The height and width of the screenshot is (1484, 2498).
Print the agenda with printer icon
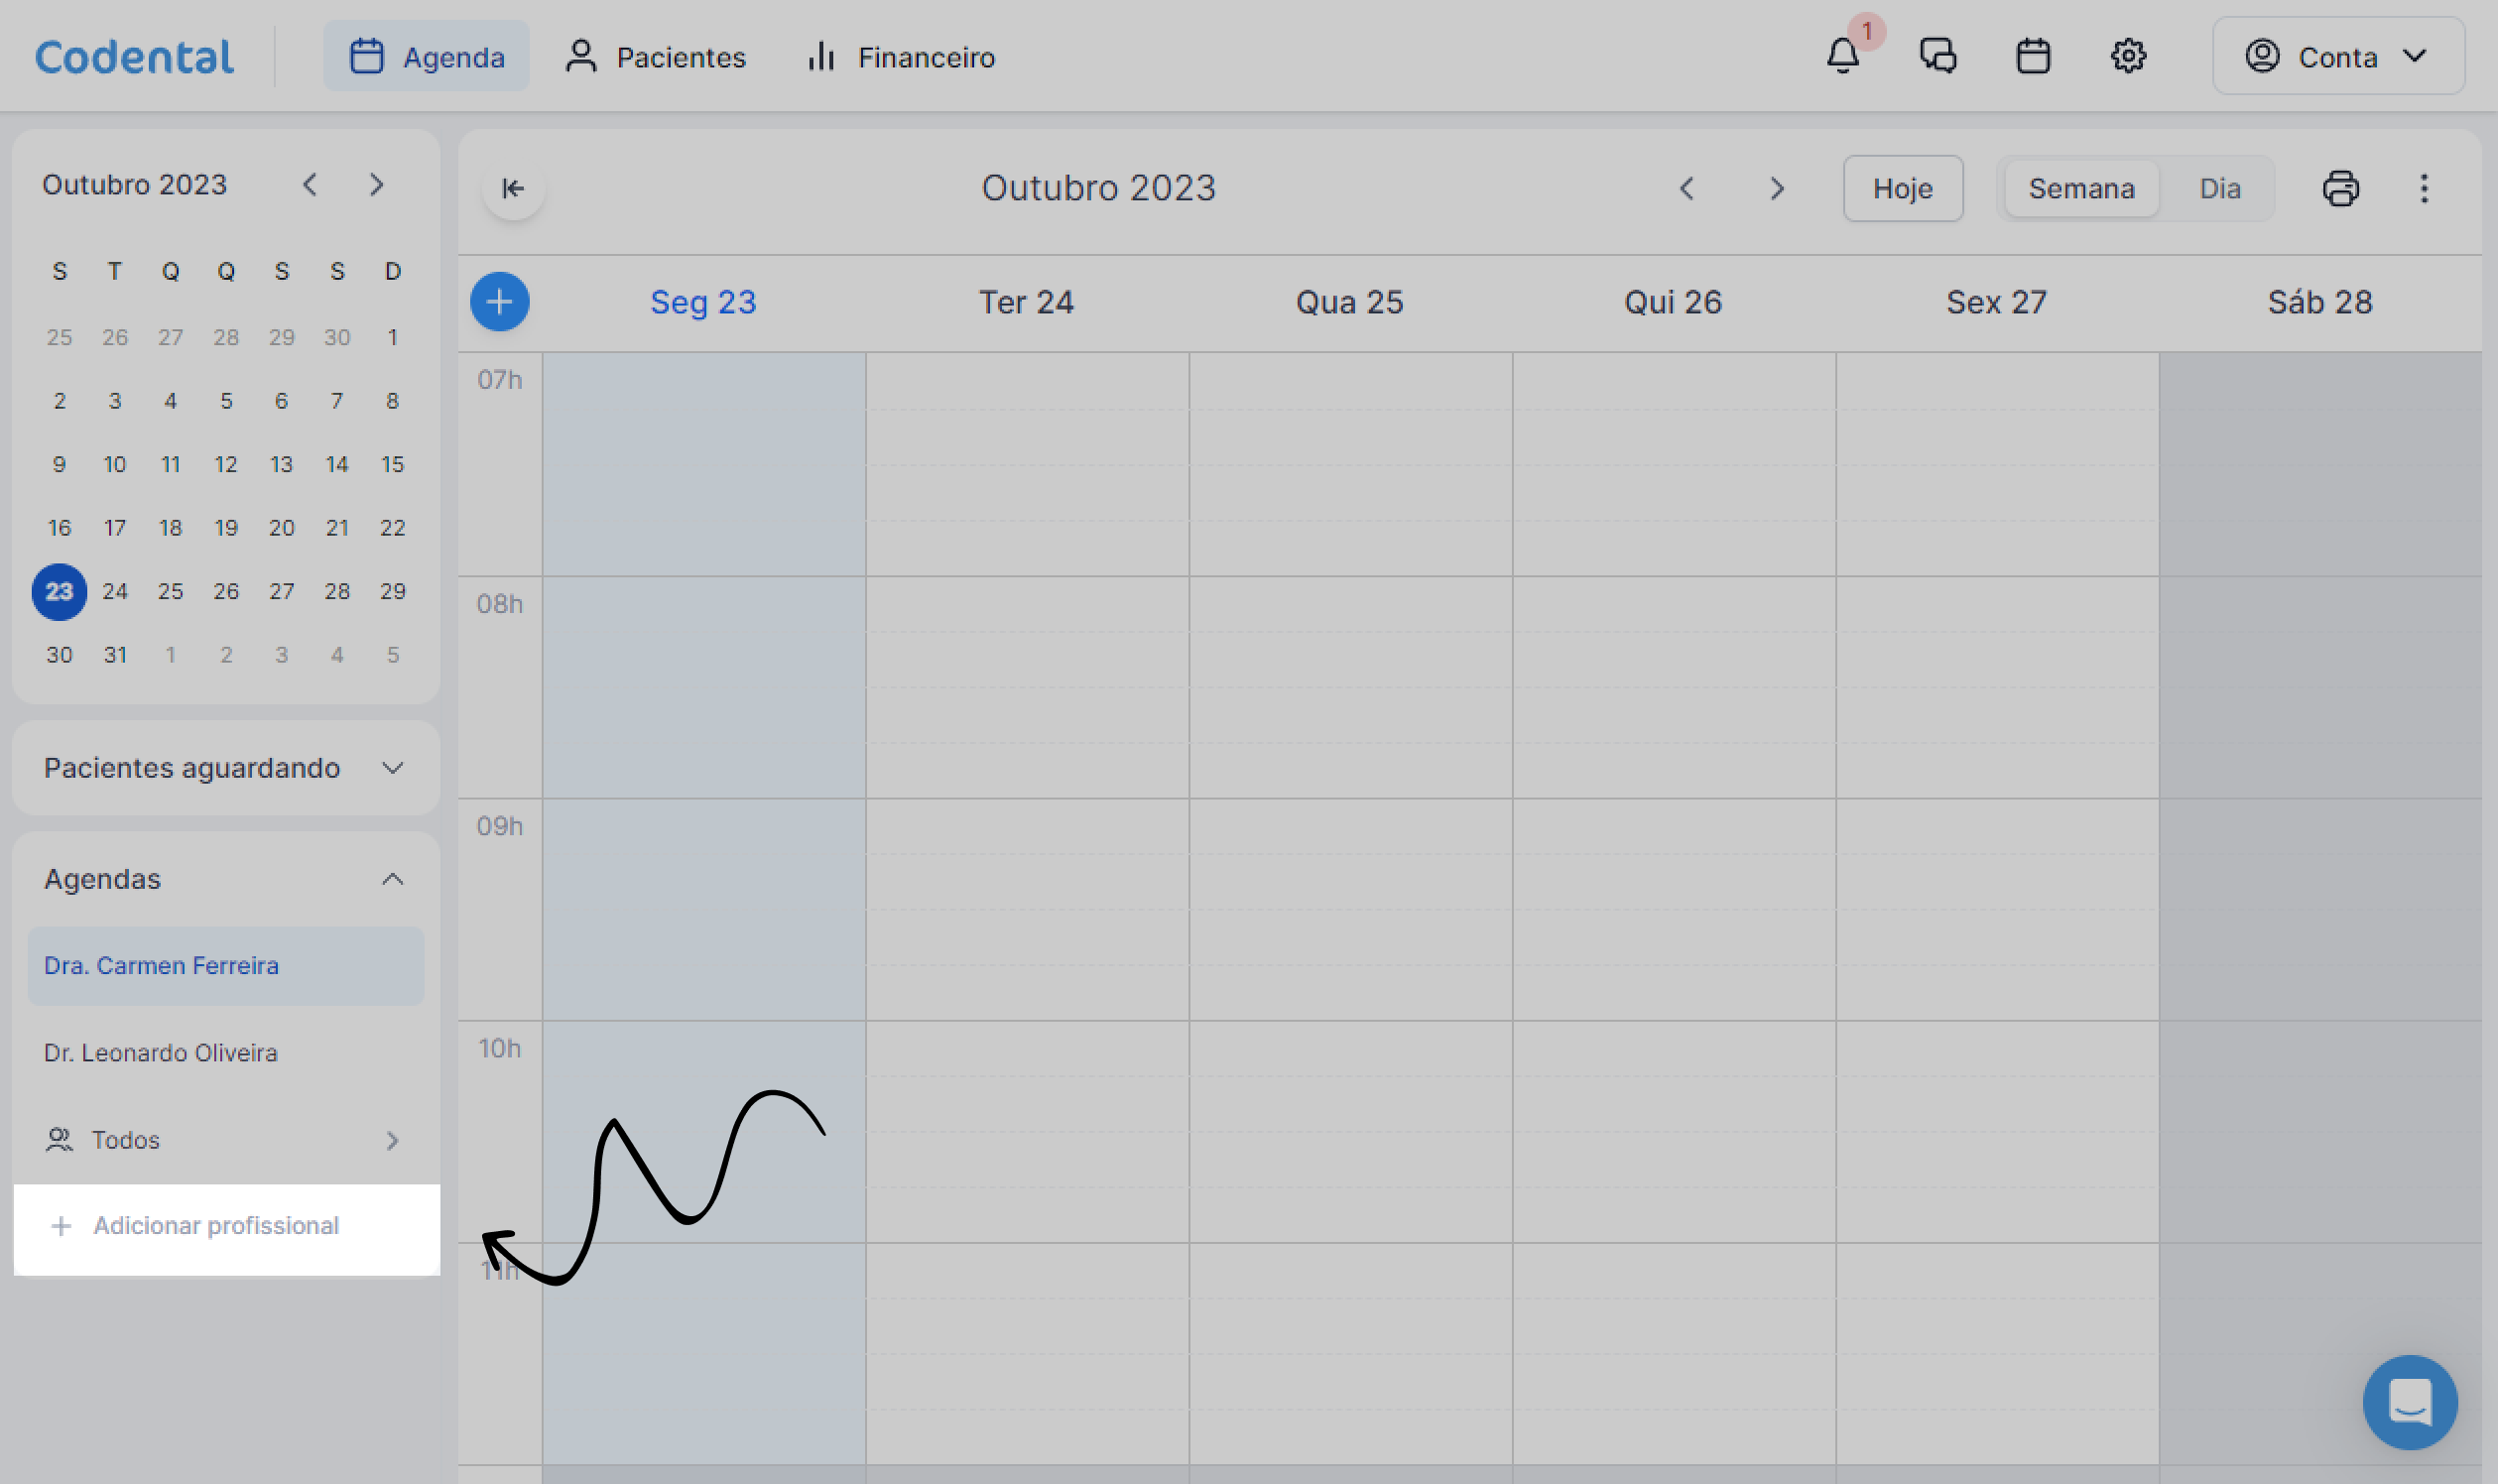(2340, 188)
